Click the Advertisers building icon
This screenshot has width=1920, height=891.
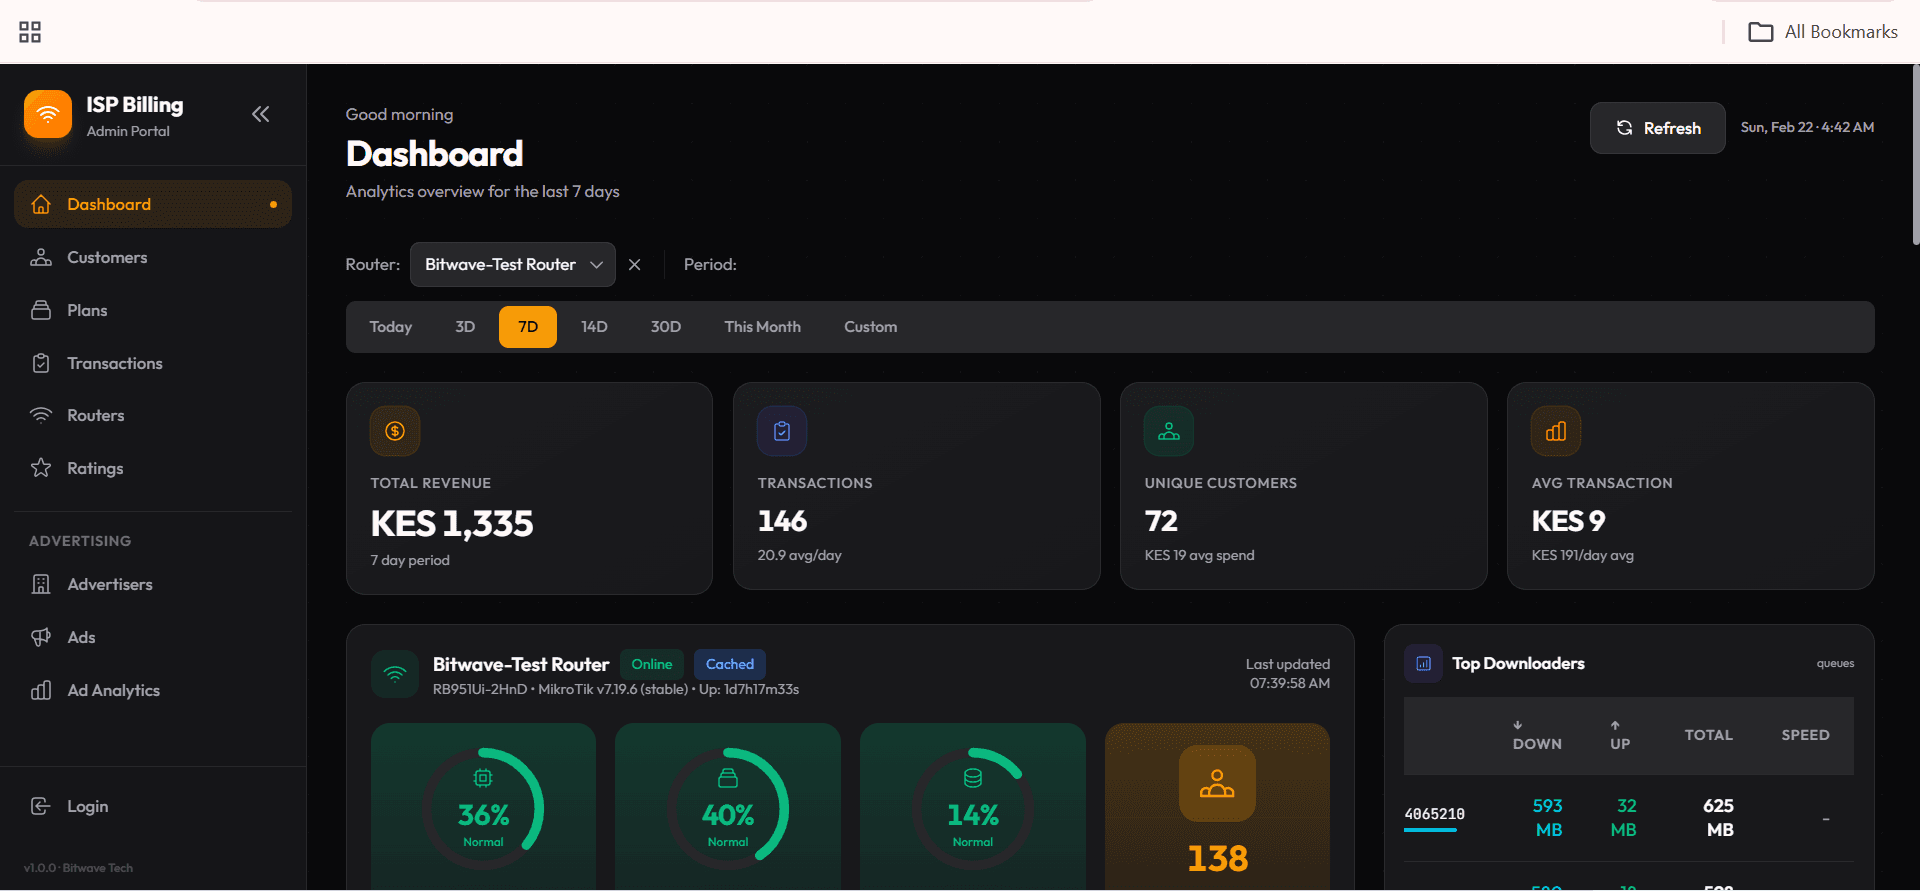point(41,584)
